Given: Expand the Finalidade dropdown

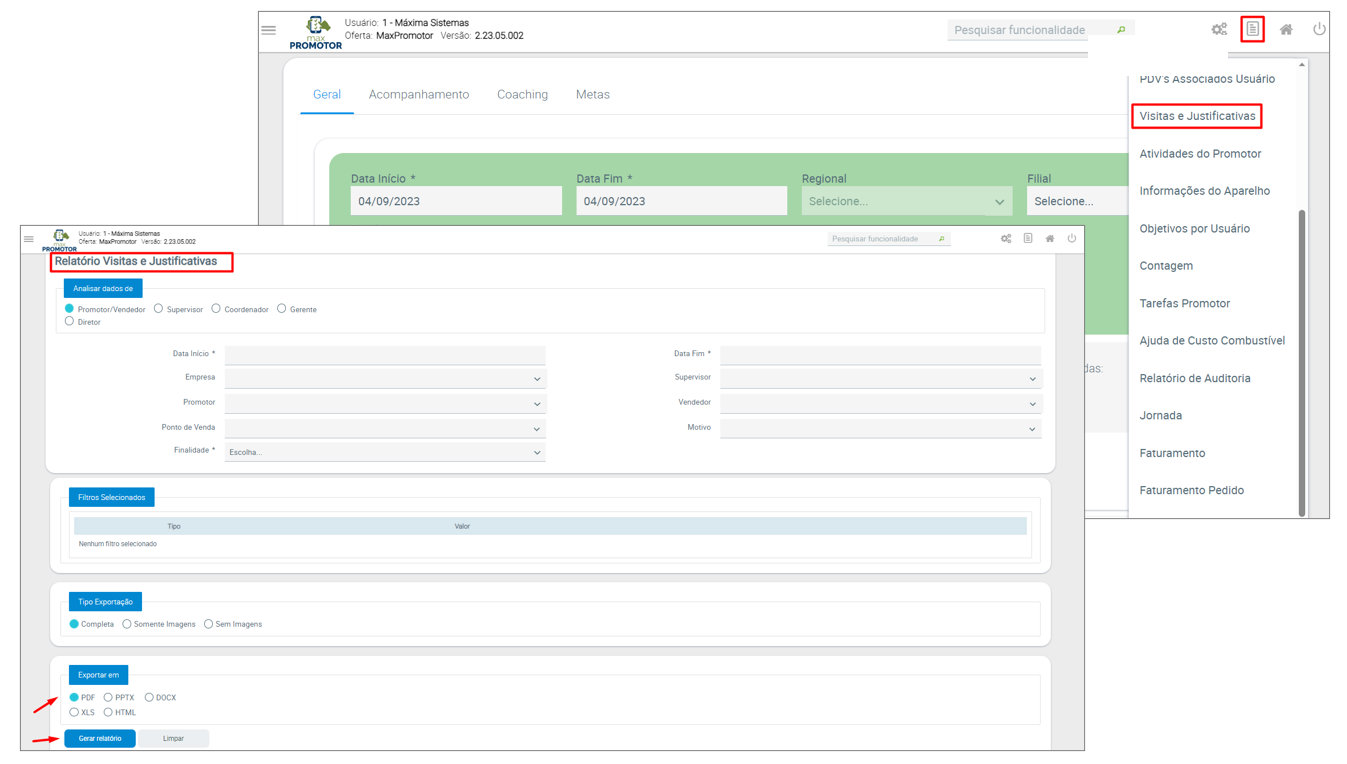Looking at the screenshot, I should pyautogui.click(x=385, y=452).
